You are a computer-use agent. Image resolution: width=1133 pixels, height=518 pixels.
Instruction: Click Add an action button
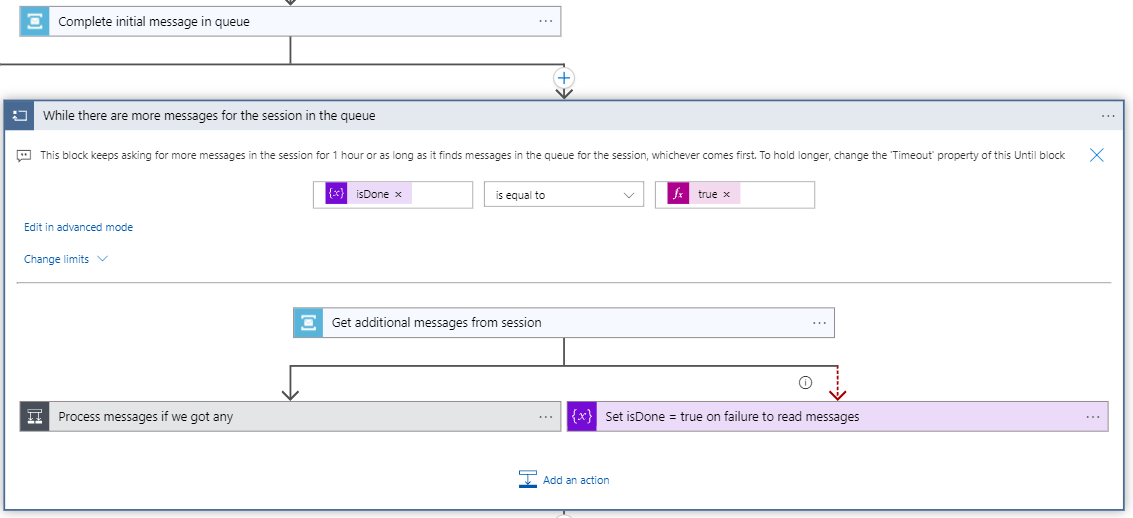[564, 480]
